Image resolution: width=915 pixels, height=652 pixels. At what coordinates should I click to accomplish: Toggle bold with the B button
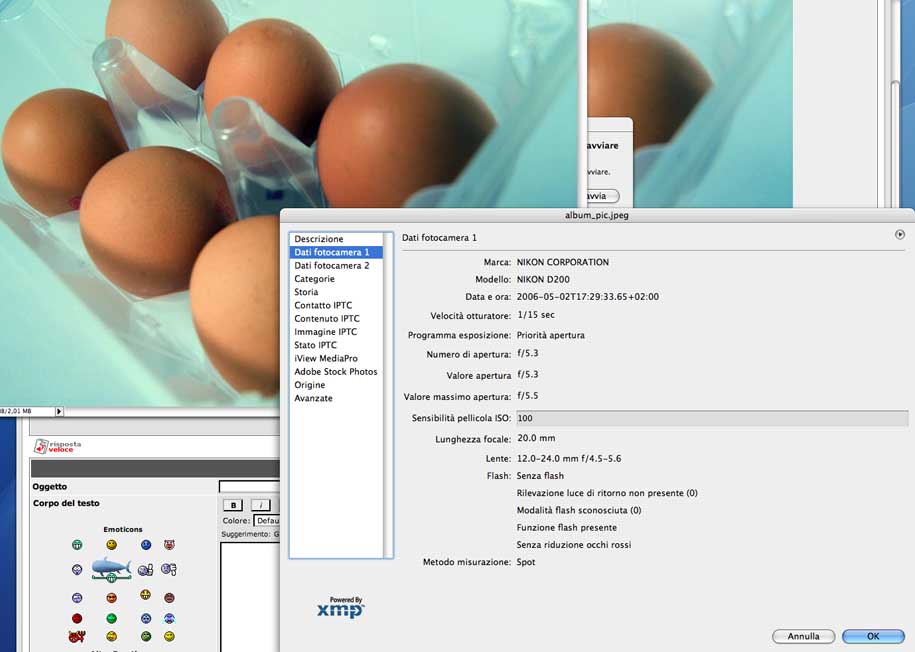232,505
